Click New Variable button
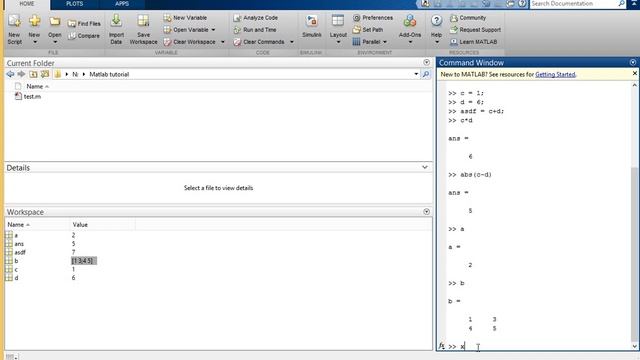 pos(185,18)
